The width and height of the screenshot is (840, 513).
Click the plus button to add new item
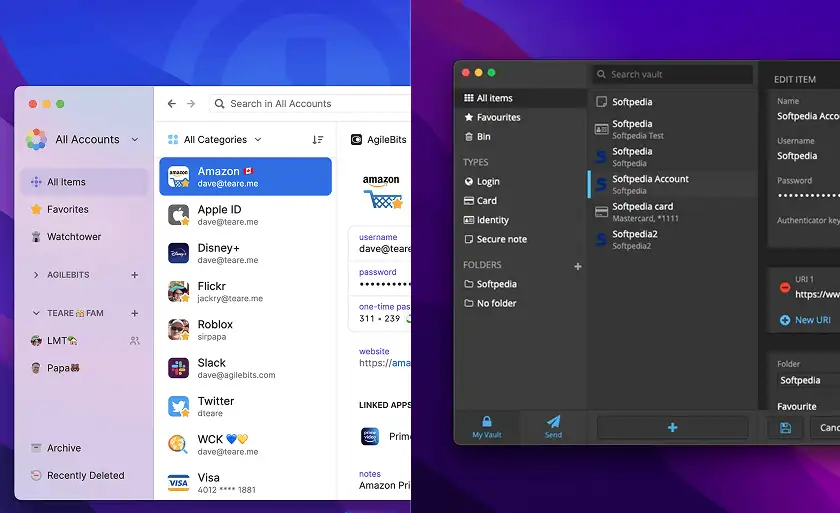(672, 428)
